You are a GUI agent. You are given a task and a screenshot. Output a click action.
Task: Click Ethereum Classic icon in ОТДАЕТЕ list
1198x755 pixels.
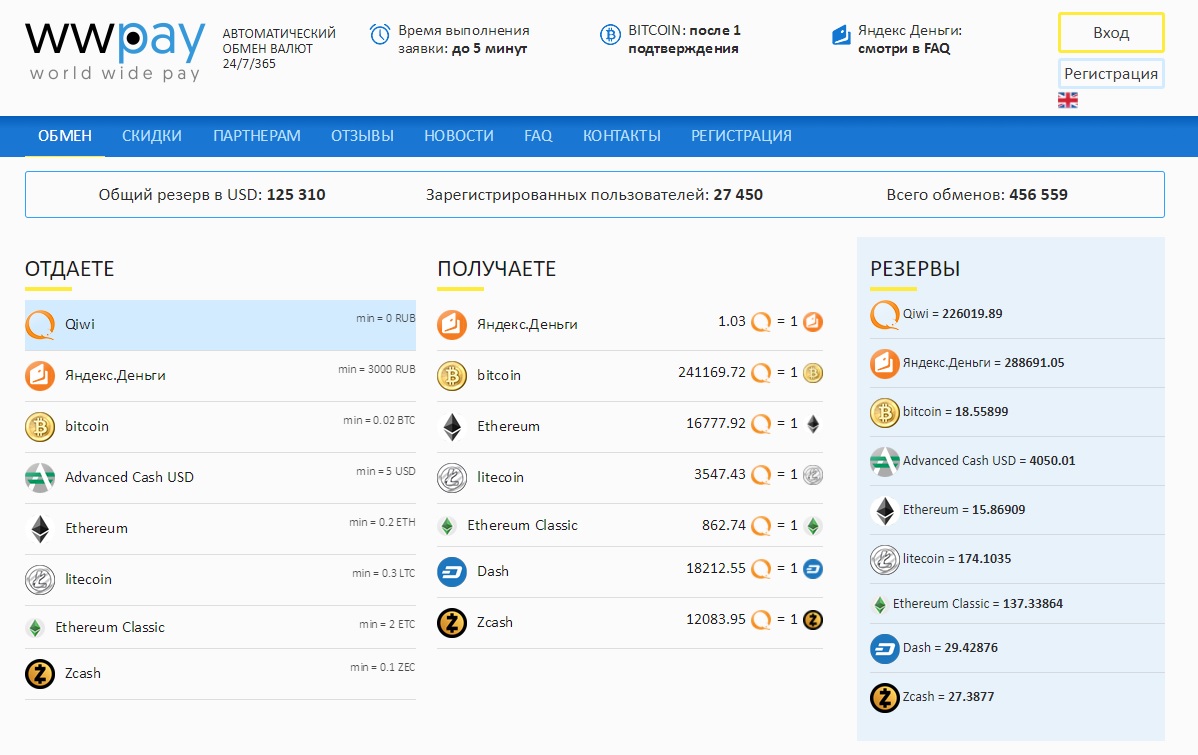click(34, 628)
